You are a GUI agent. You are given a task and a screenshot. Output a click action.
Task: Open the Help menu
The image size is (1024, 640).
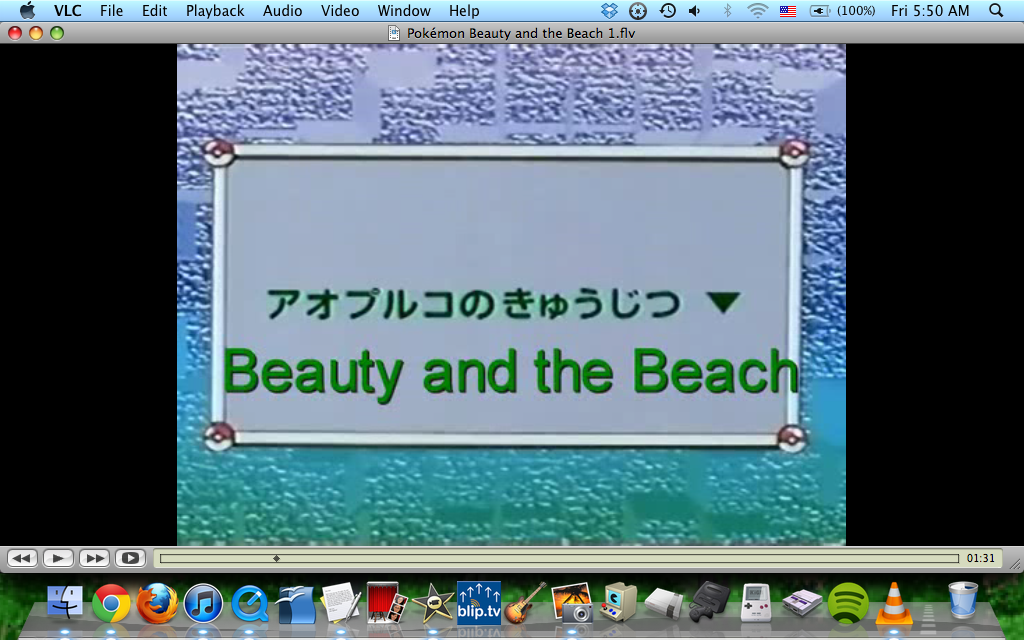pos(464,10)
